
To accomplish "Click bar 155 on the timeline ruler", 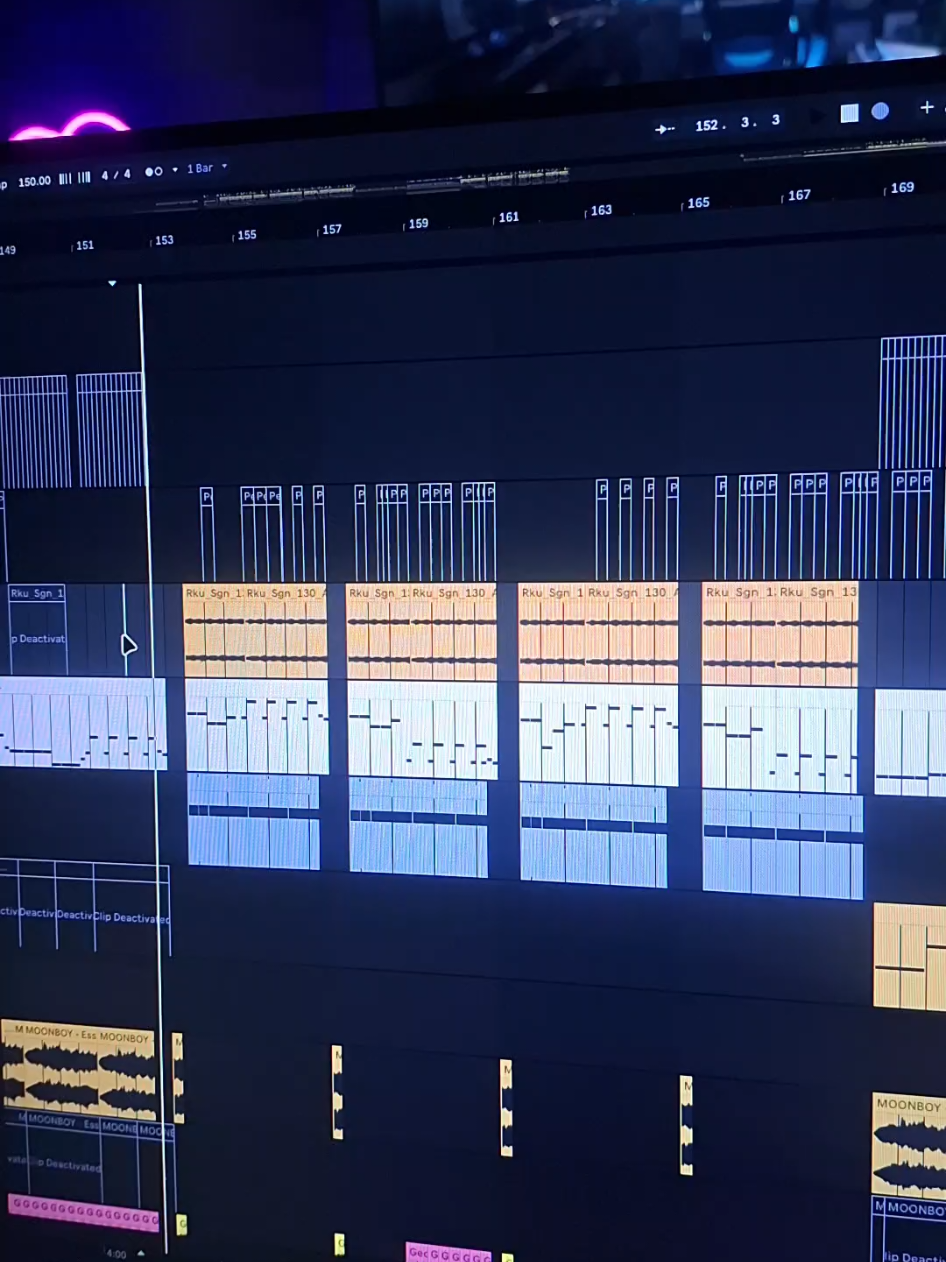I will pos(246,235).
